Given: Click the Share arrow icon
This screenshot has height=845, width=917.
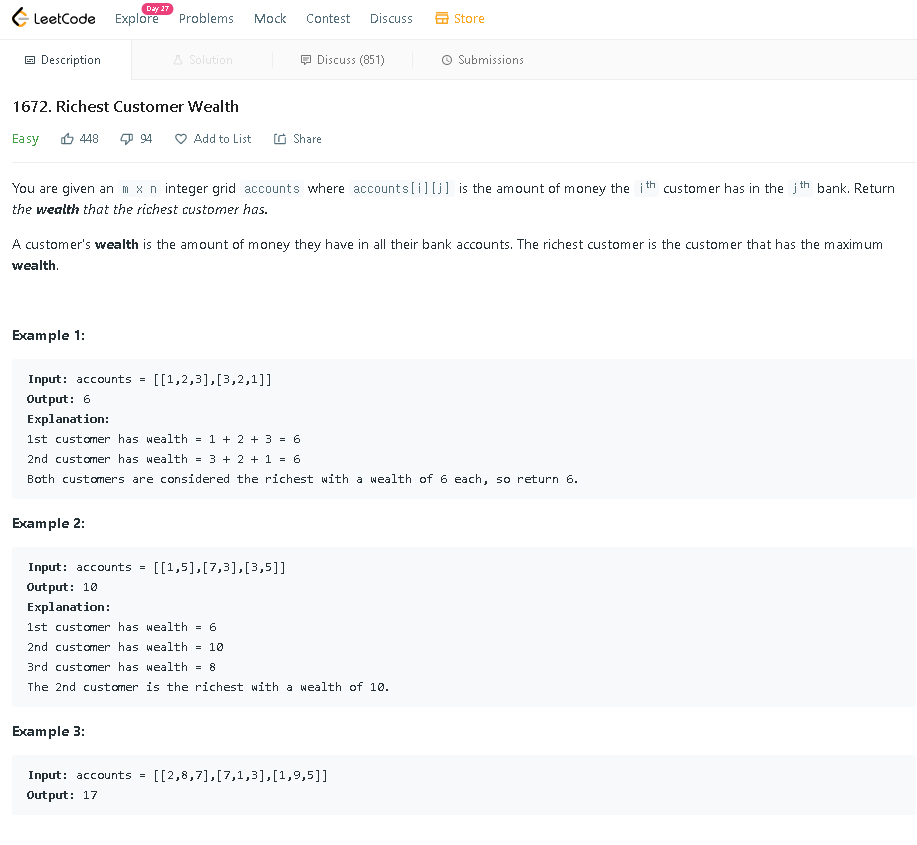Looking at the screenshot, I should [x=280, y=139].
